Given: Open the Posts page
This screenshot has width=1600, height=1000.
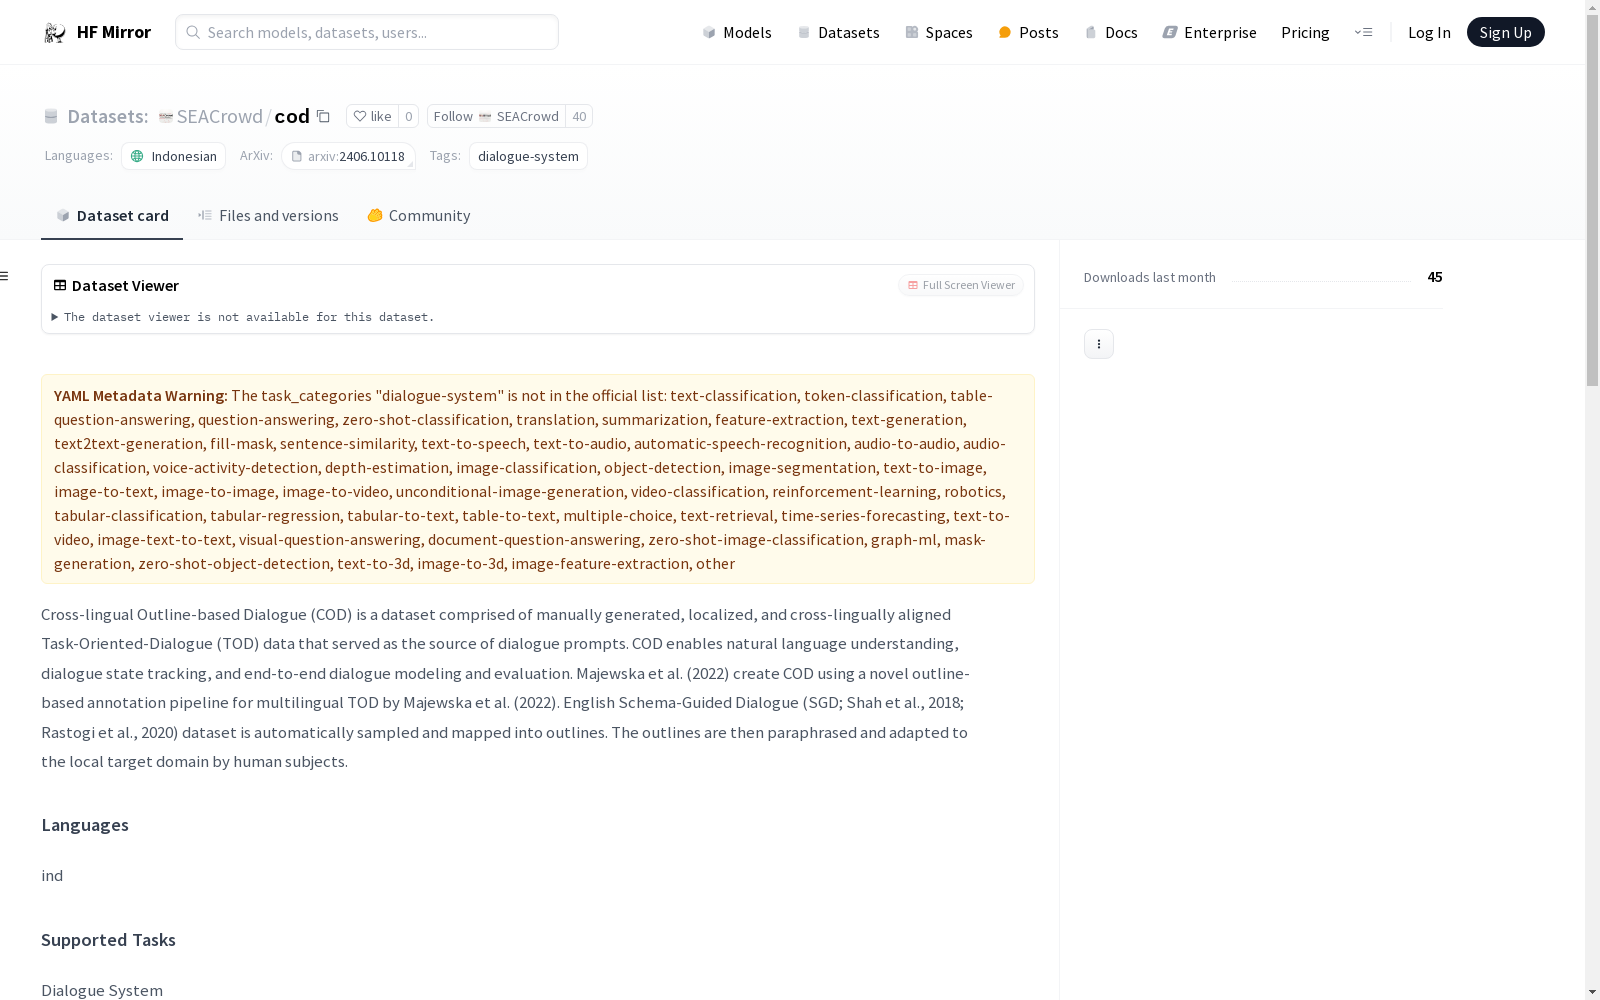Looking at the screenshot, I should (x=1028, y=32).
